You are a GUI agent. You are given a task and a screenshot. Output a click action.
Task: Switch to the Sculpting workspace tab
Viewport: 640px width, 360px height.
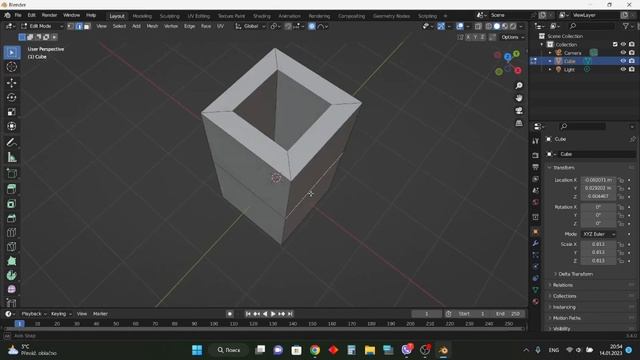[169, 16]
